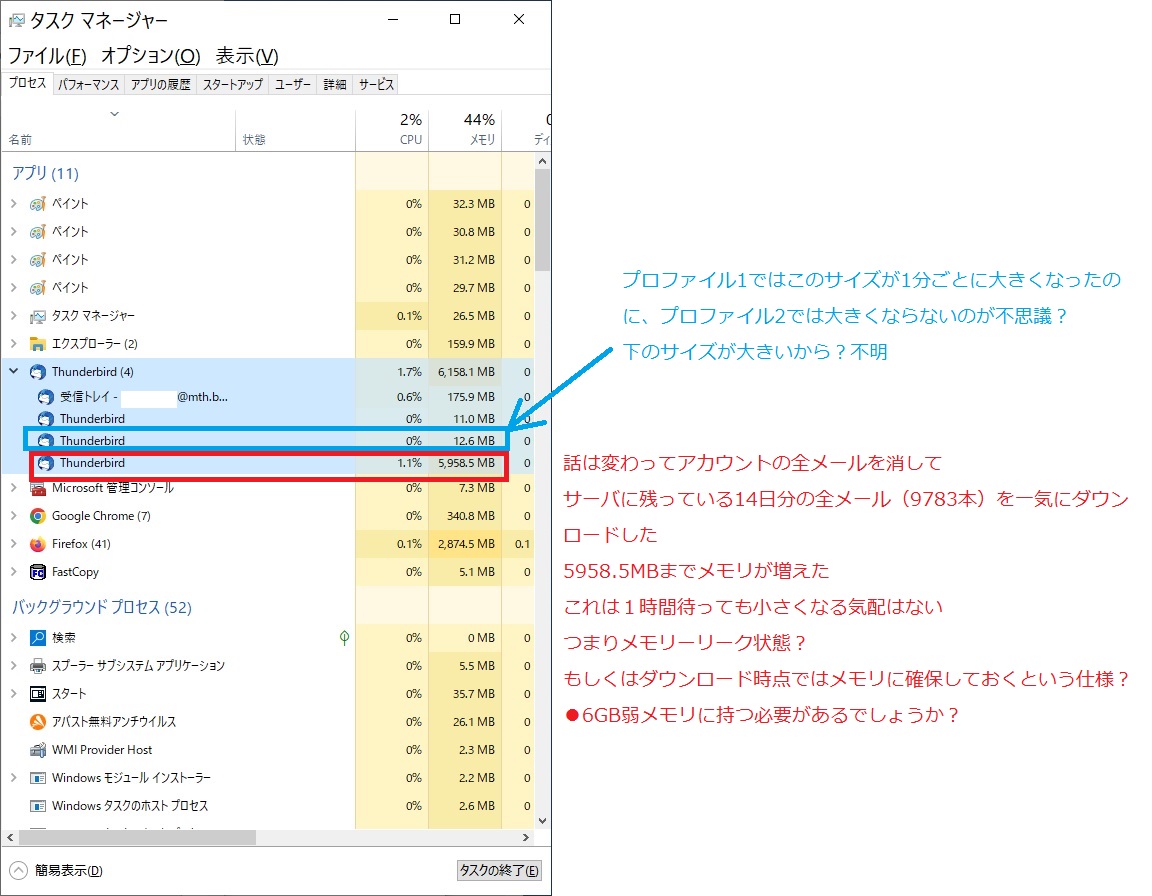Click the スプーラー サブシステム printer icon
The width and height of the screenshot is (1152, 896).
38,666
